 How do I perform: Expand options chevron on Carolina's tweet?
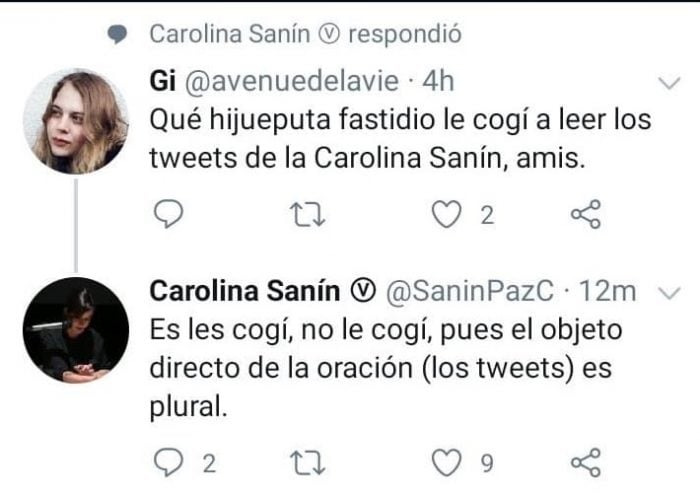click(x=667, y=291)
